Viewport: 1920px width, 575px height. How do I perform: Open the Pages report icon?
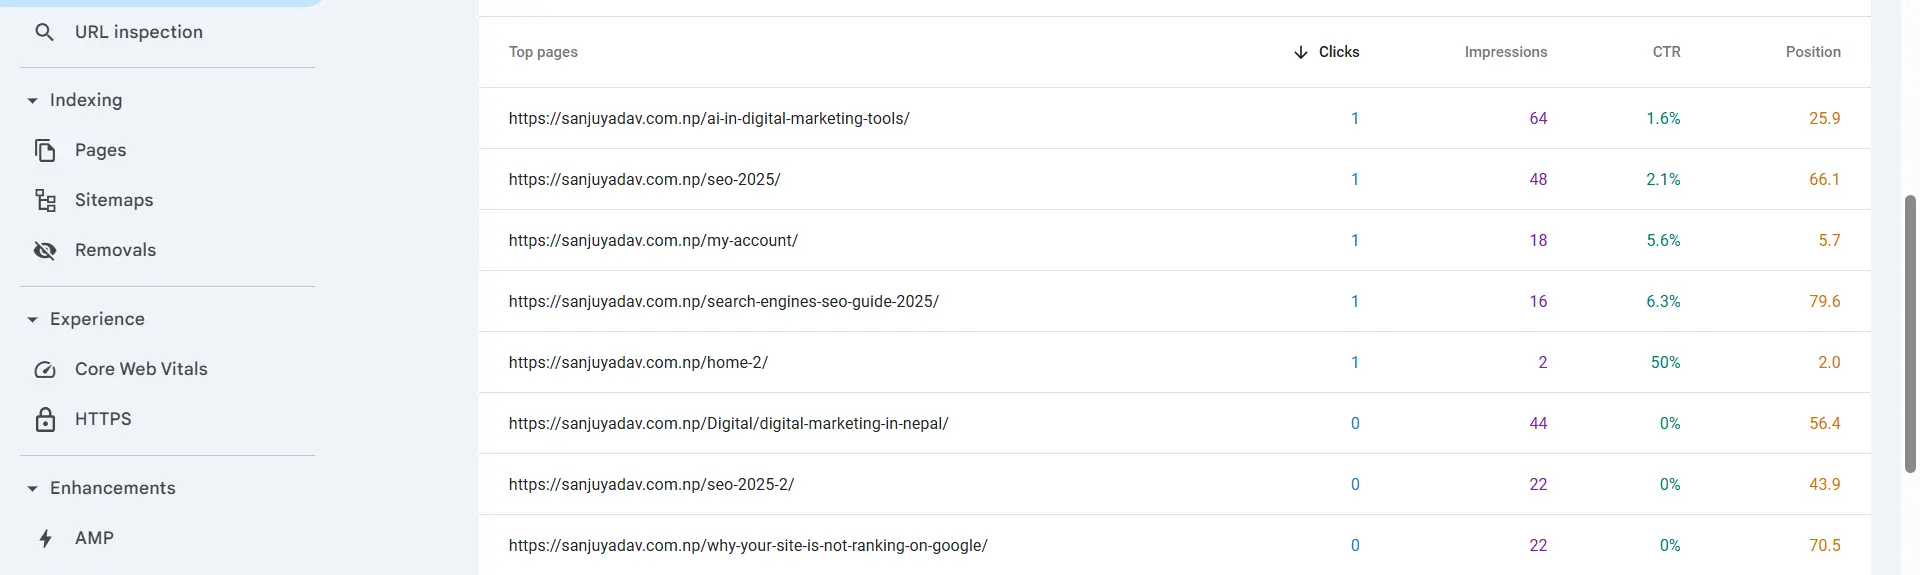point(45,150)
